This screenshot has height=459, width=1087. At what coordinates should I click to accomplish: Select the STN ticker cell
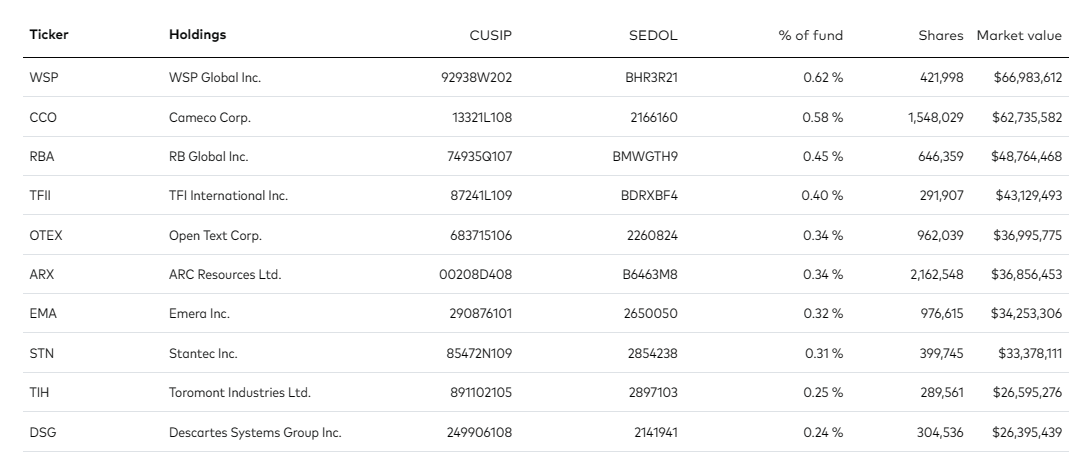[x=42, y=353]
